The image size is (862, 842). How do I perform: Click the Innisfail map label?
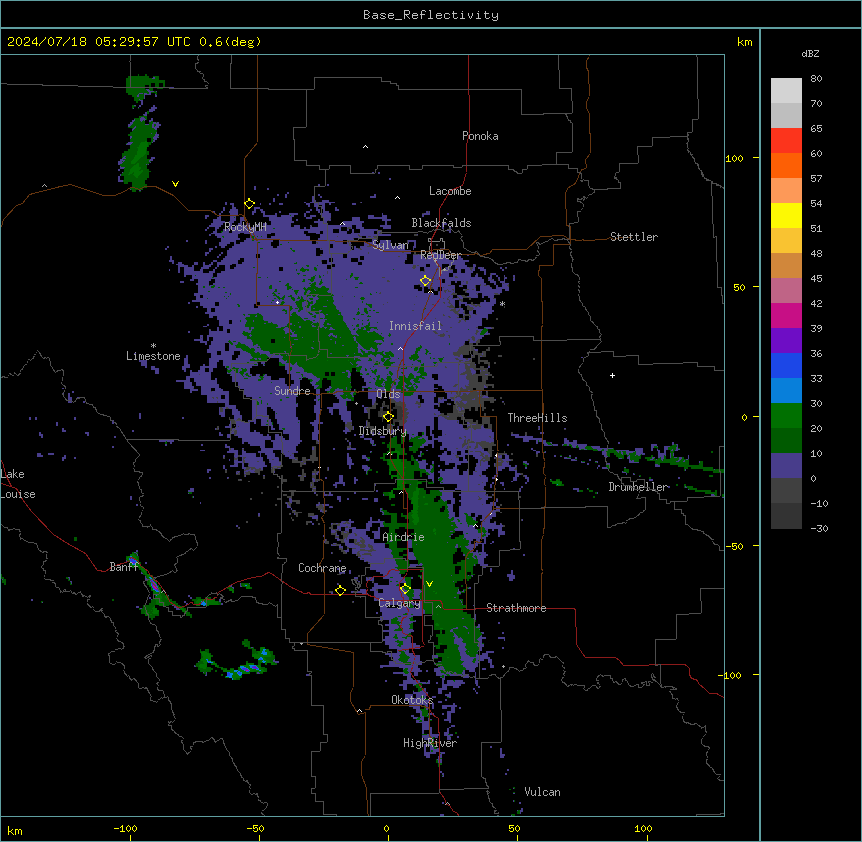point(415,326)
